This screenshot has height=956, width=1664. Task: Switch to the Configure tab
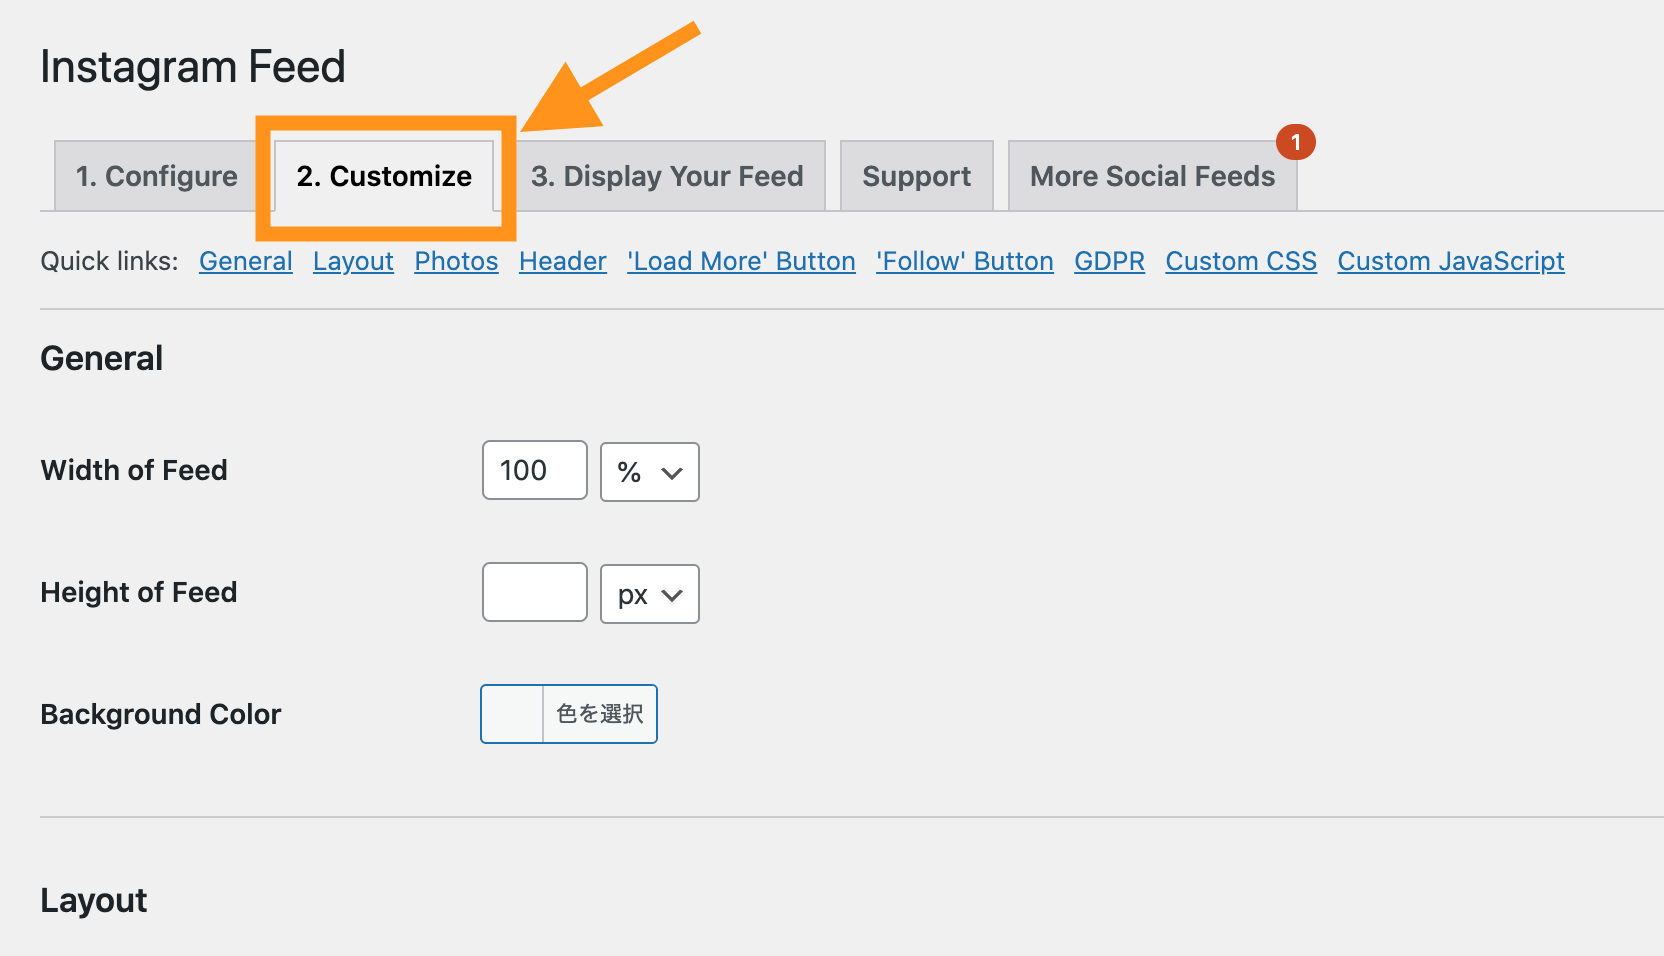click(x=155, y=175)
